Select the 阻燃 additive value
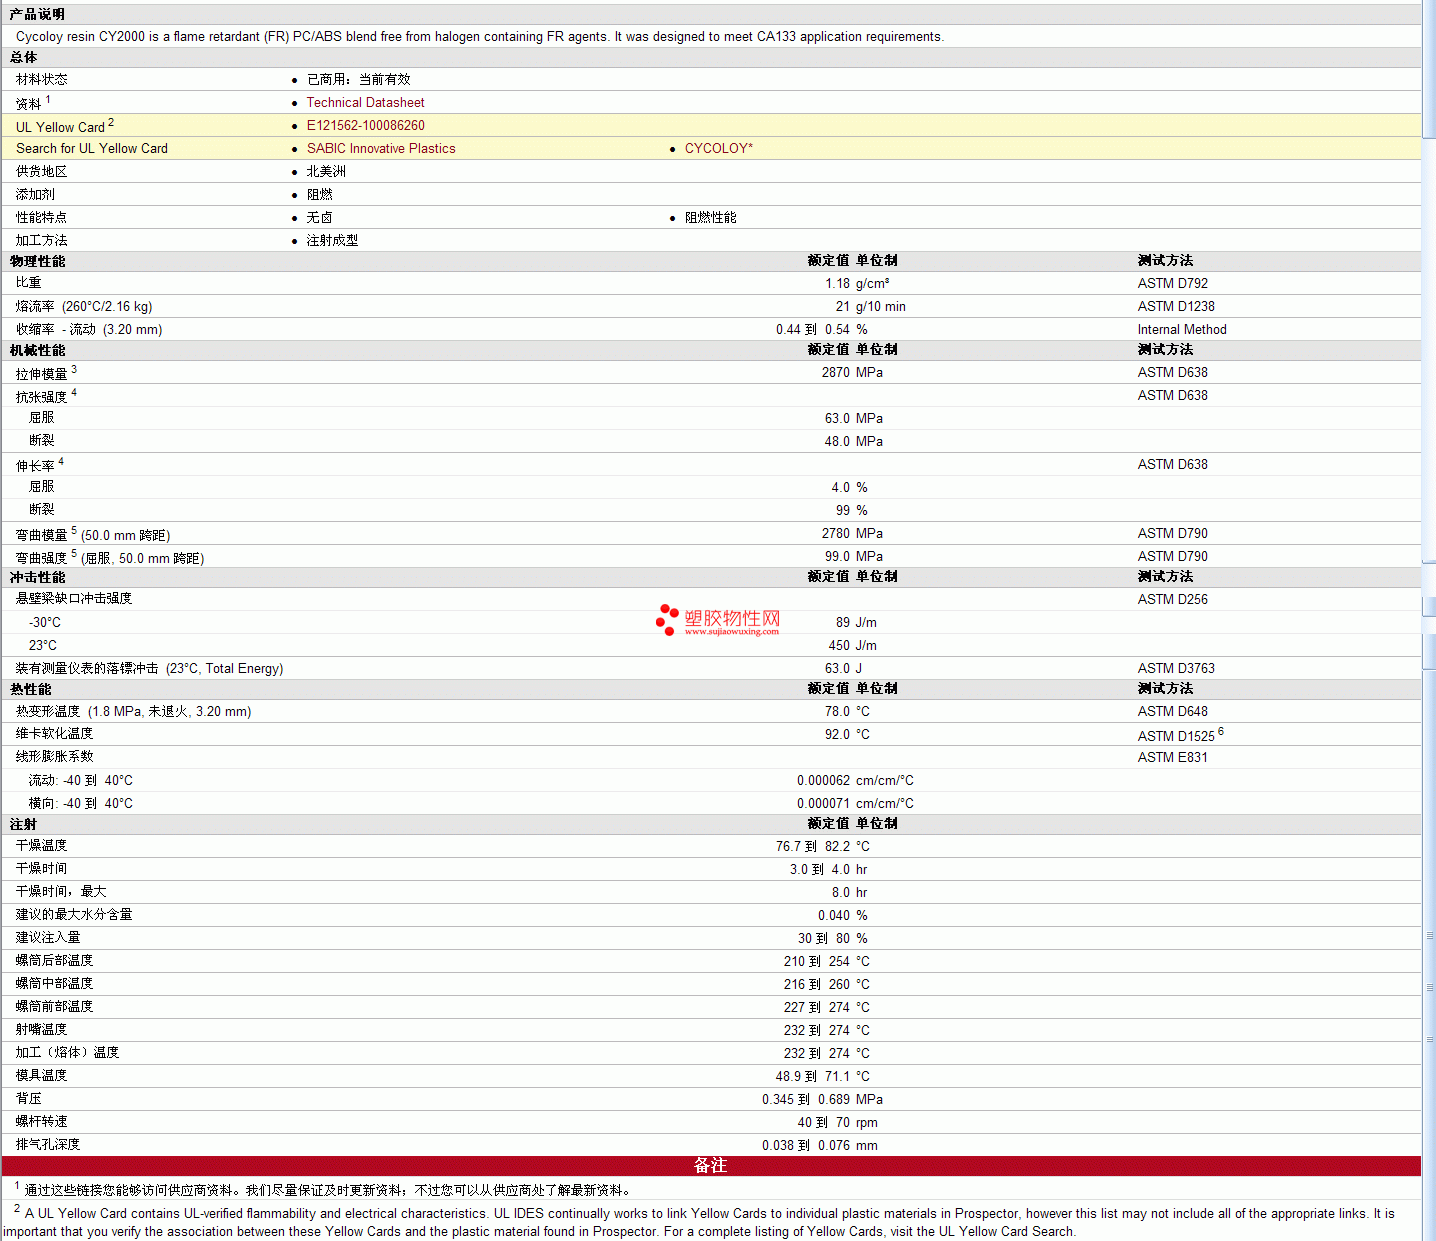 point(319,194)
